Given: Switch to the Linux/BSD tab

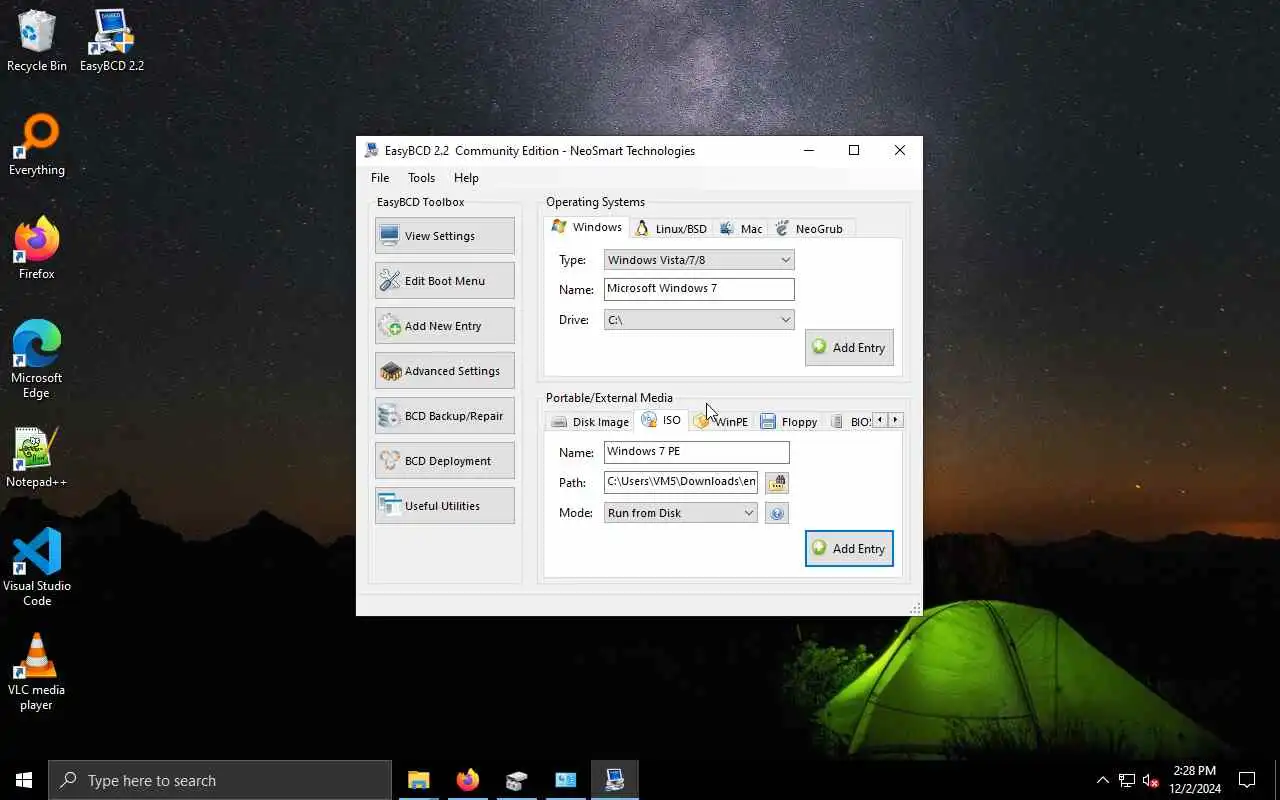Looking at the screenshot, I should [x=671, y=229].
